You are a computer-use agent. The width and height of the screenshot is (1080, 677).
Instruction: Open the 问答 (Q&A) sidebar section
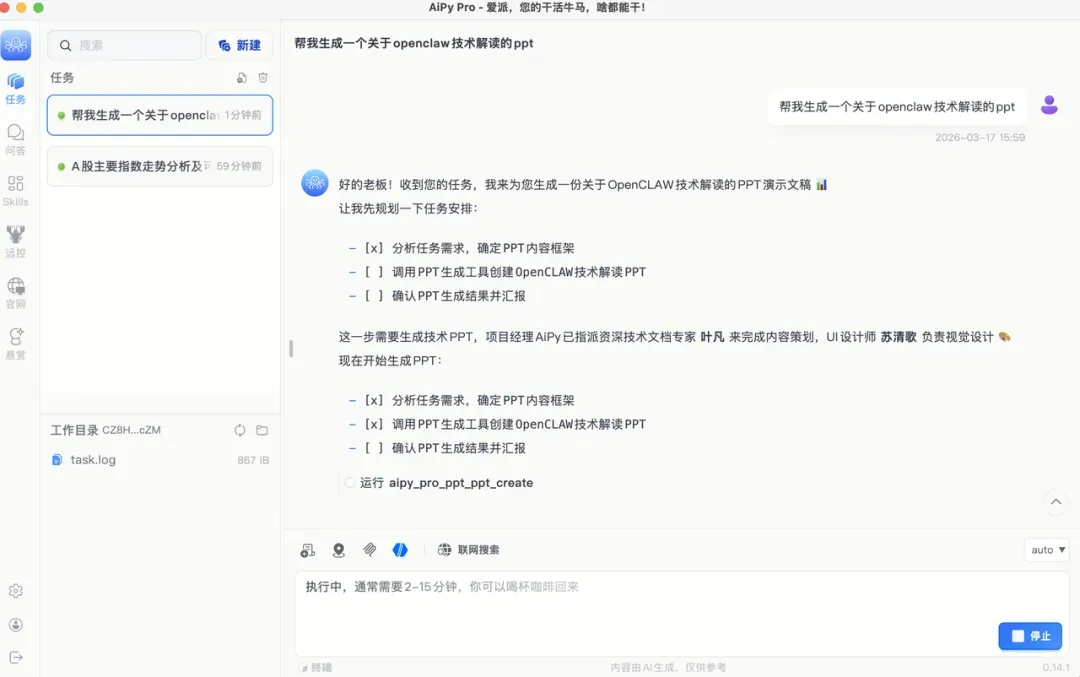coord(15,138)
